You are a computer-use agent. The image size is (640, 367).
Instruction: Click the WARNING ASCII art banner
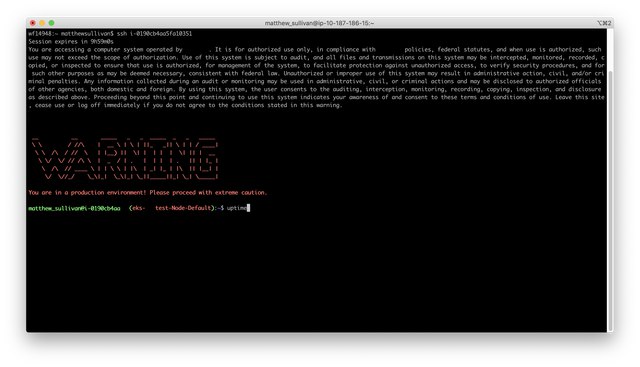point(125,159)
